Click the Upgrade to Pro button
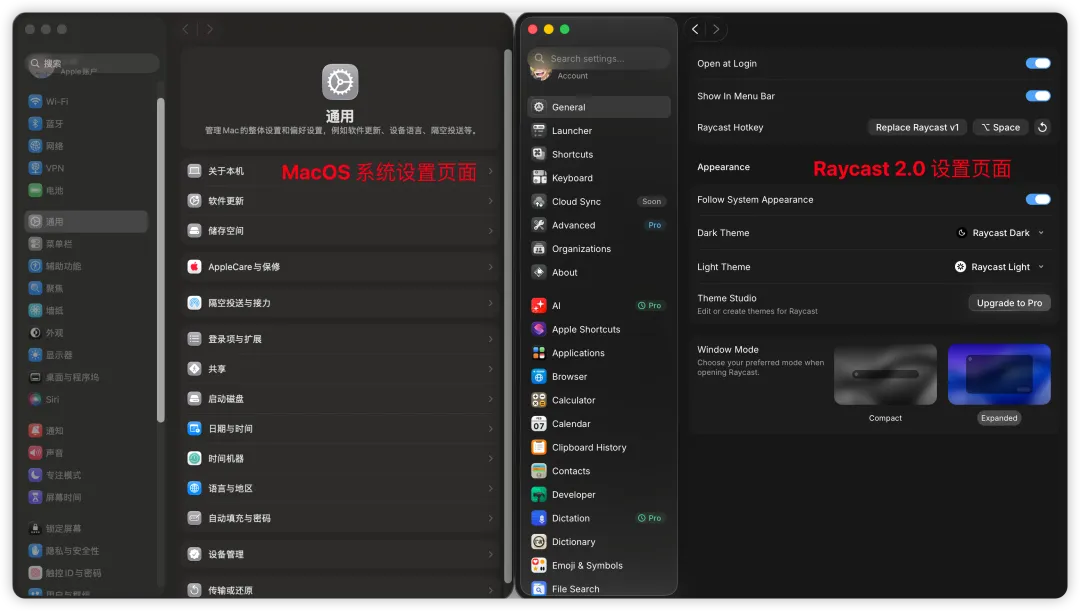This screenshot has width=1080, height=611. coord(1009,303)
